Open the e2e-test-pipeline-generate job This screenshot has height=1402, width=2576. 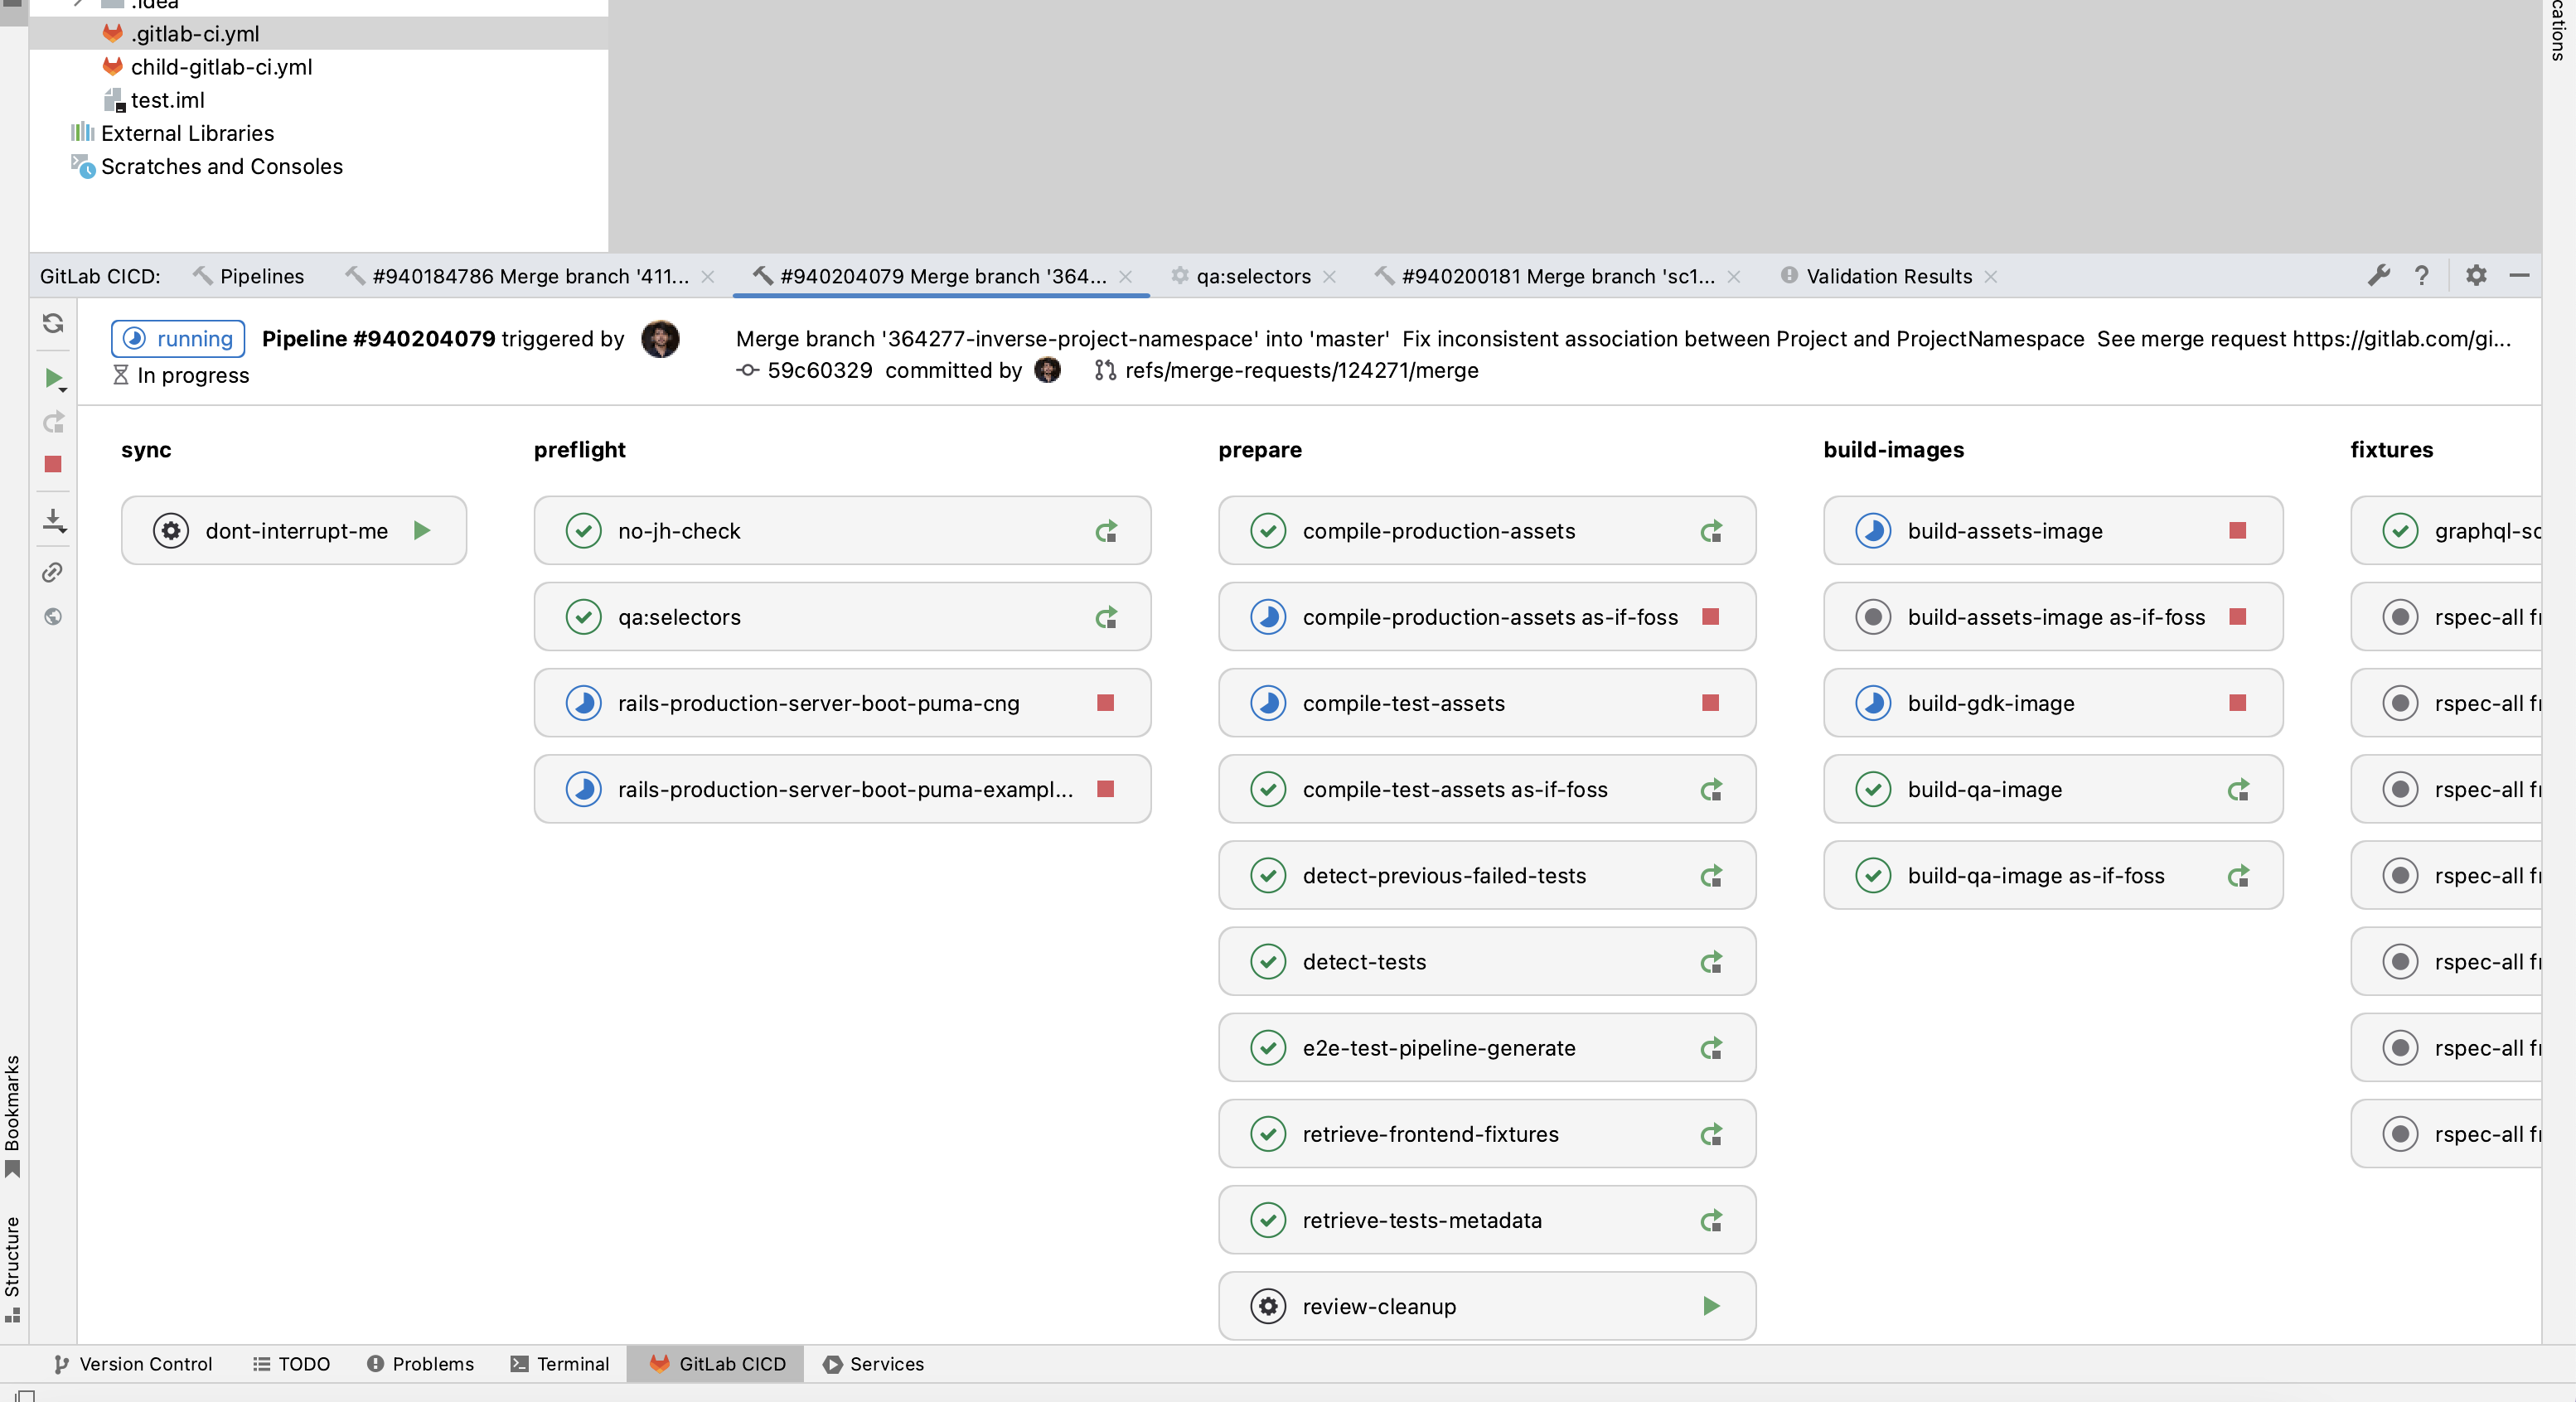click(x=1487, y=1048)
